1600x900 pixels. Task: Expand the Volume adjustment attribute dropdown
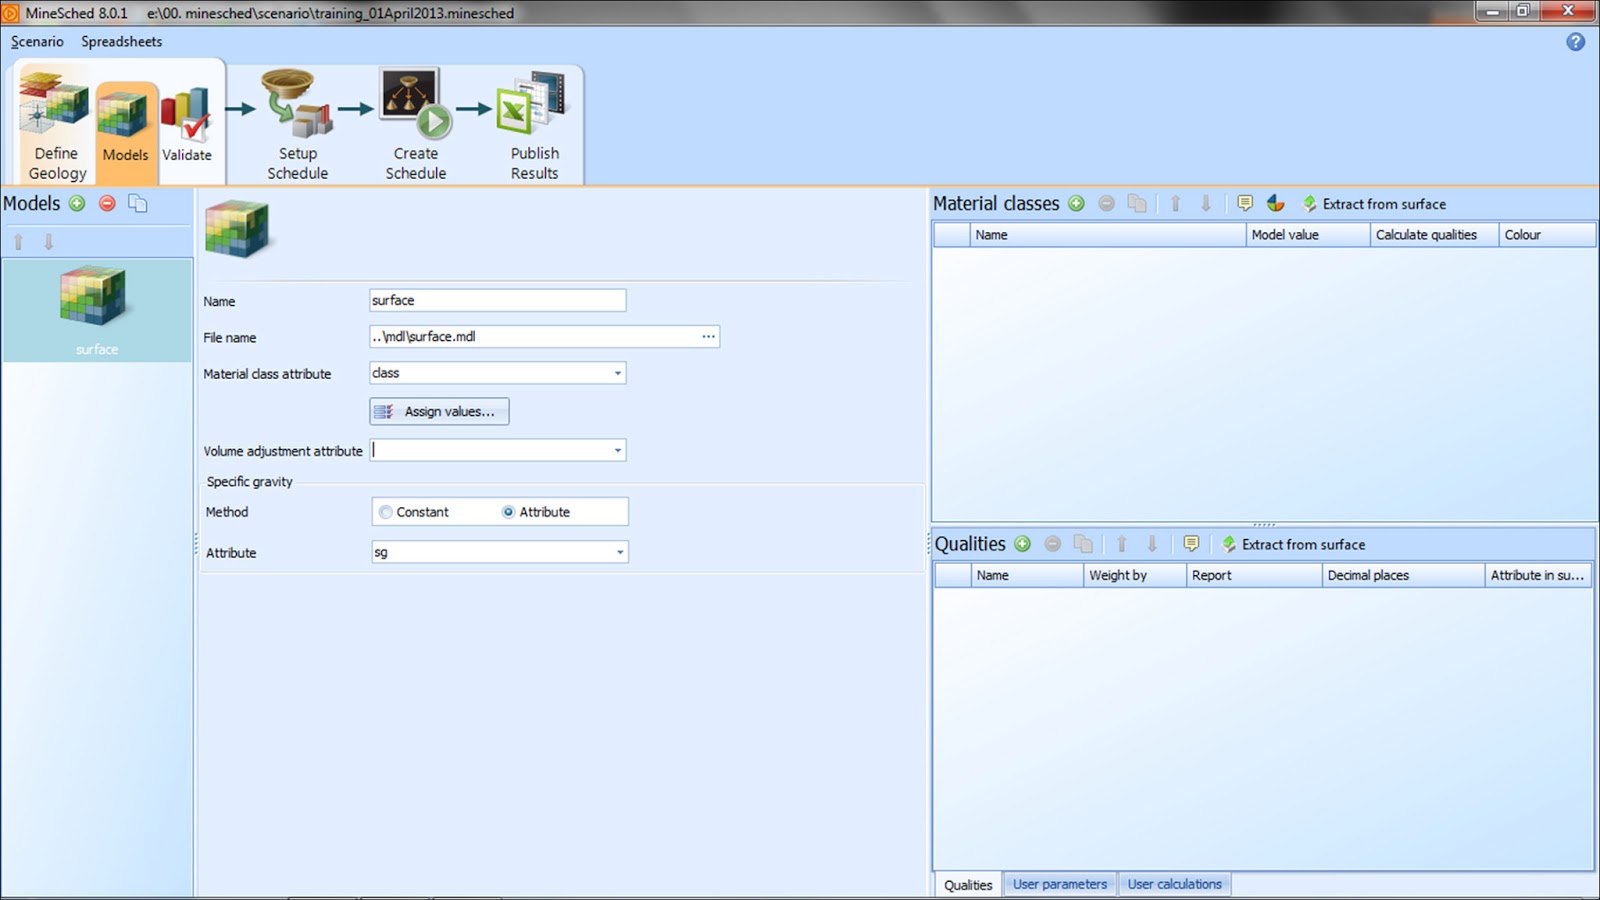pos(616,450)
